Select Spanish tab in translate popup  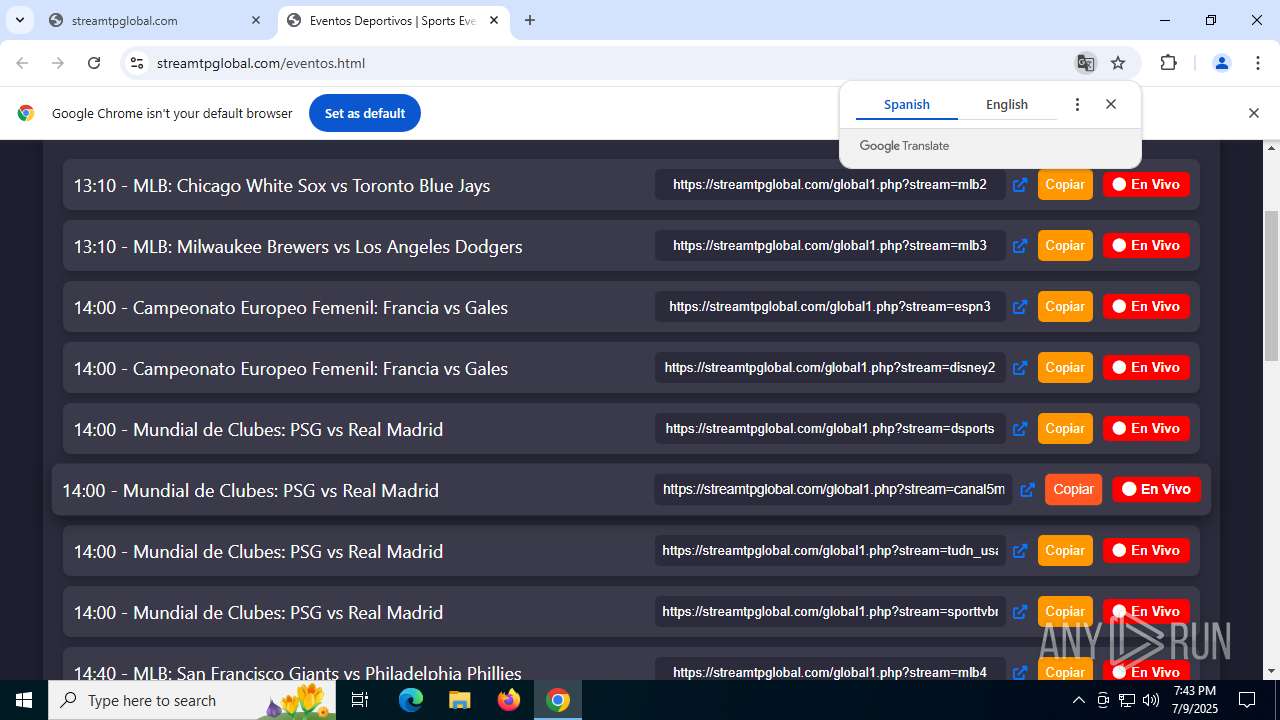[x=907, y=104]
